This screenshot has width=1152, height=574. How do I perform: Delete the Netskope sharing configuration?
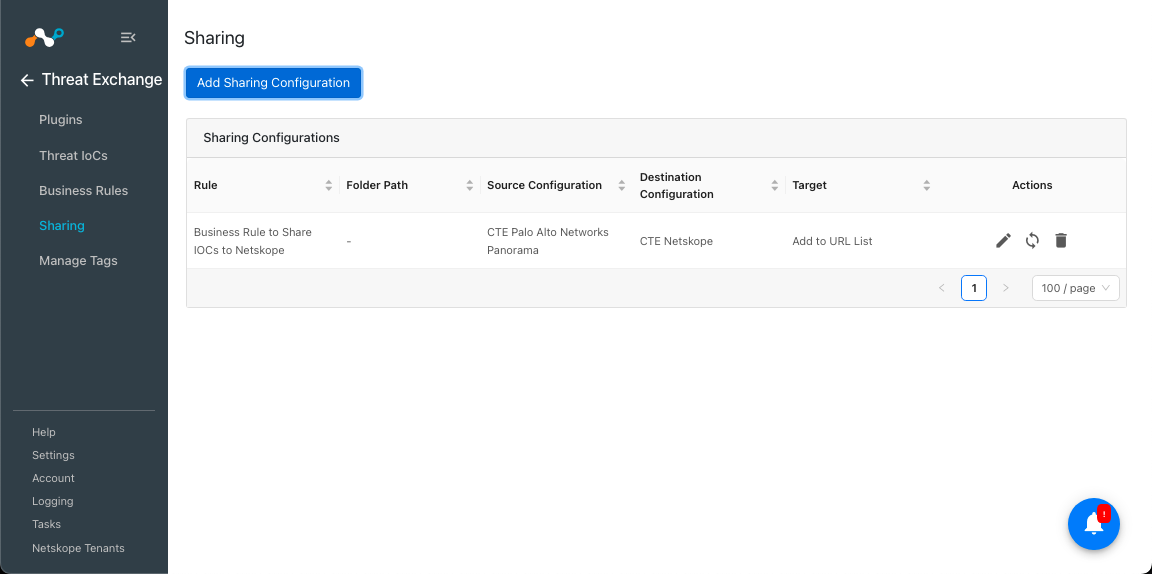1061,240
